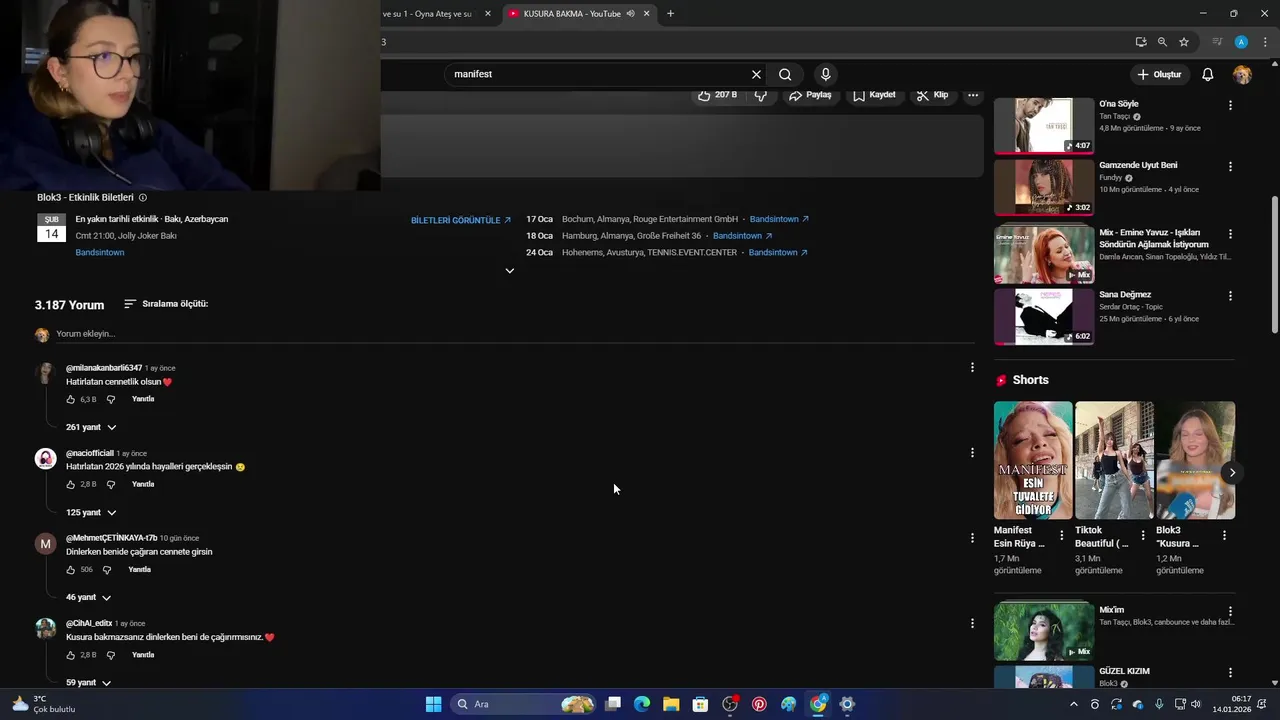This screenshot has height=720, width=1280.
Task: Open options menu for MehmetÇETİNKAYA comment
Action: pyautogui.click(x=972, y=537)
